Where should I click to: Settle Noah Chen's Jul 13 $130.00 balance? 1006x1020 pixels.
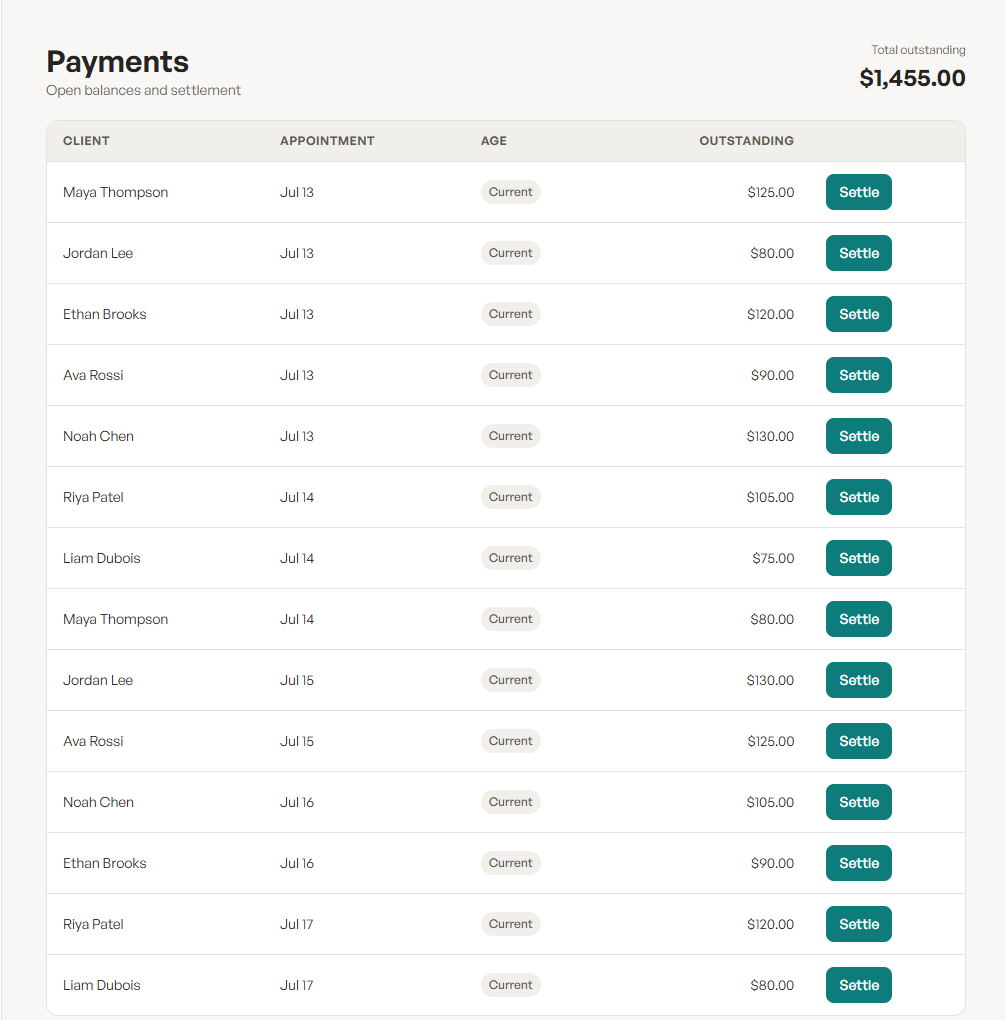tap(858, 436)
